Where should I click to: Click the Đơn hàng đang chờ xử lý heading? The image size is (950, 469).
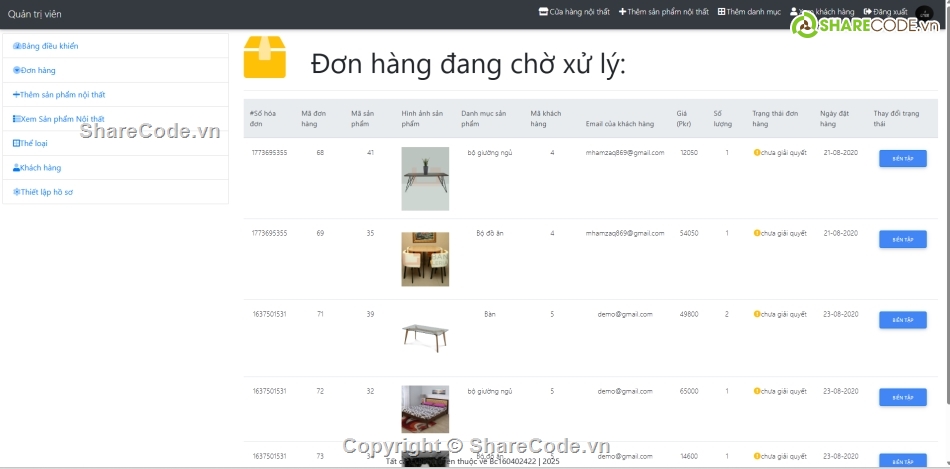click(x=468, y=63)
